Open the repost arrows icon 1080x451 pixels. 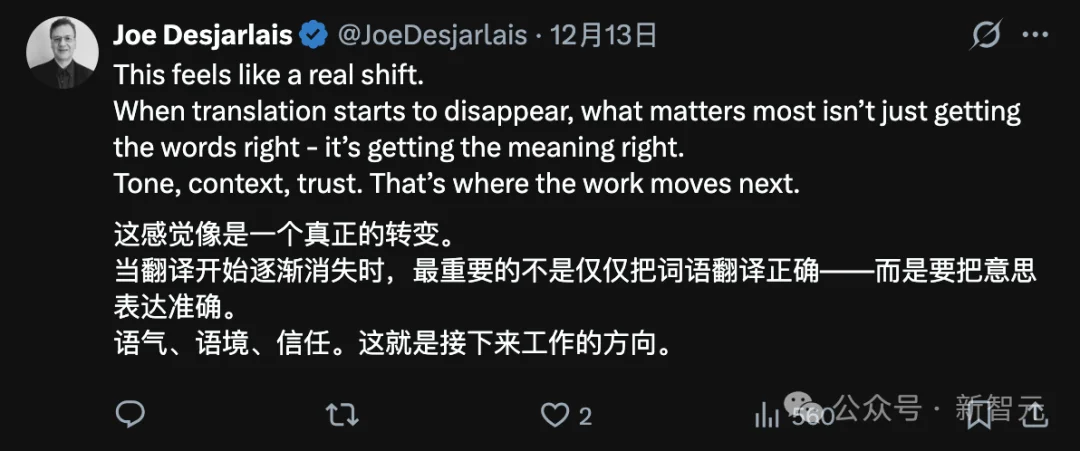(342, 414)
